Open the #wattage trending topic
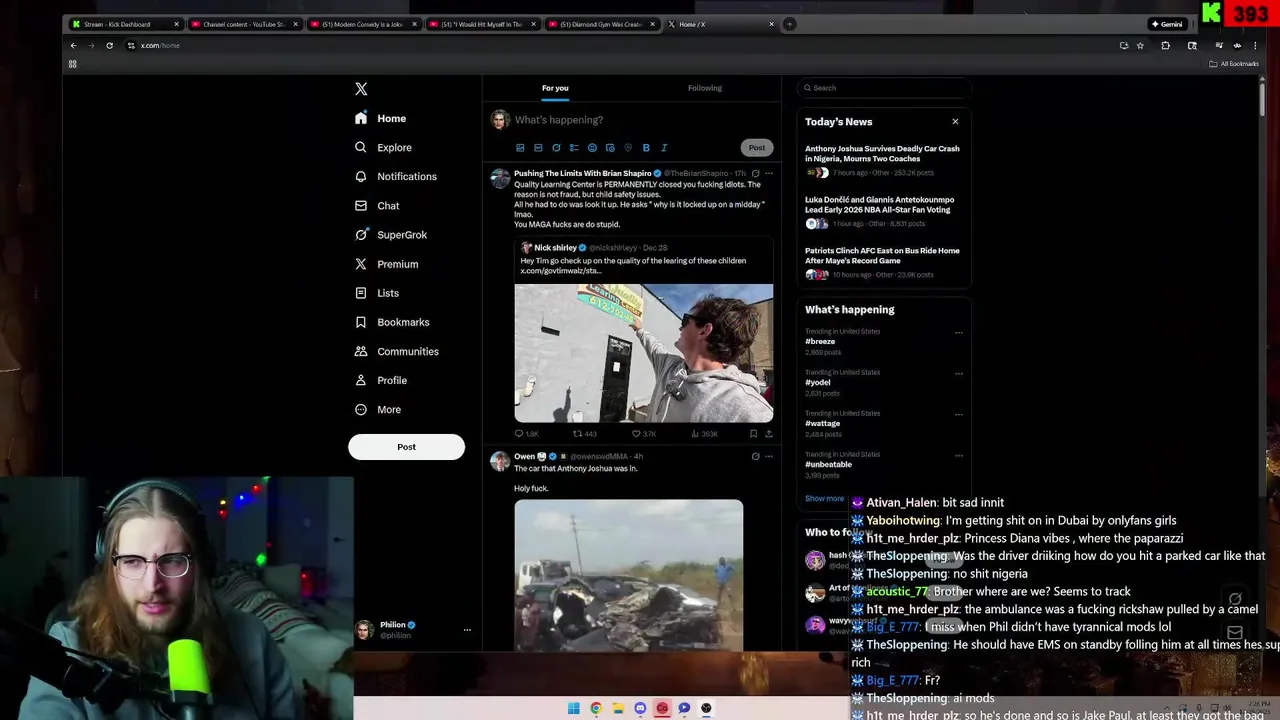 823,424
